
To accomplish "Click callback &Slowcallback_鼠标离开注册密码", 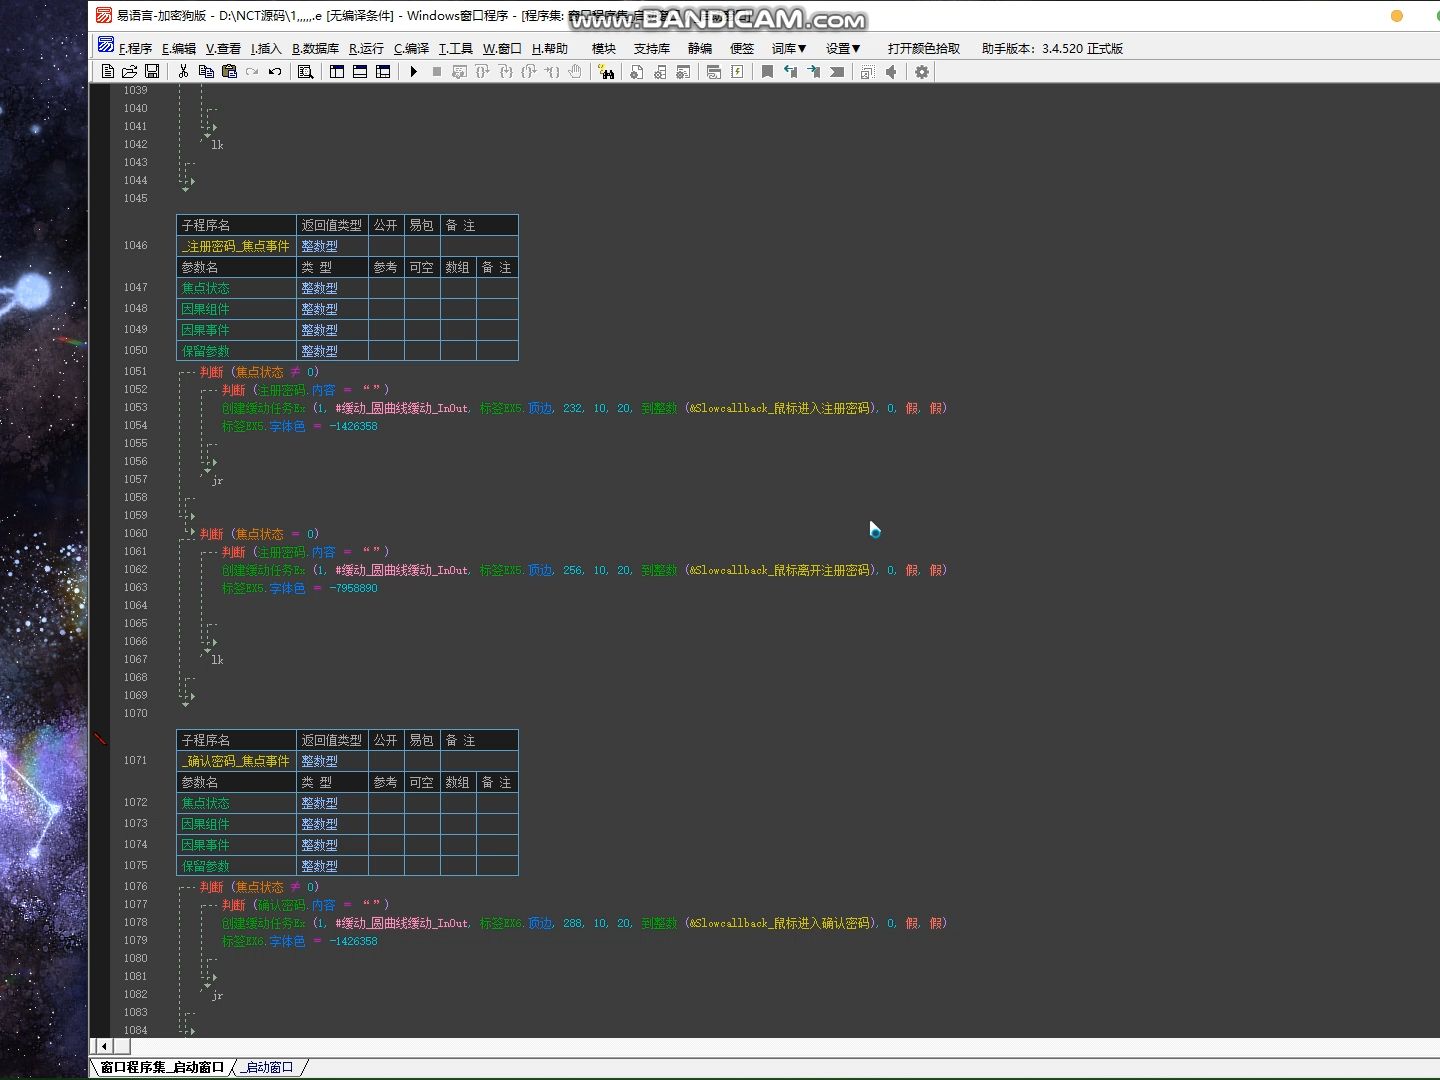I will (779, 570).
